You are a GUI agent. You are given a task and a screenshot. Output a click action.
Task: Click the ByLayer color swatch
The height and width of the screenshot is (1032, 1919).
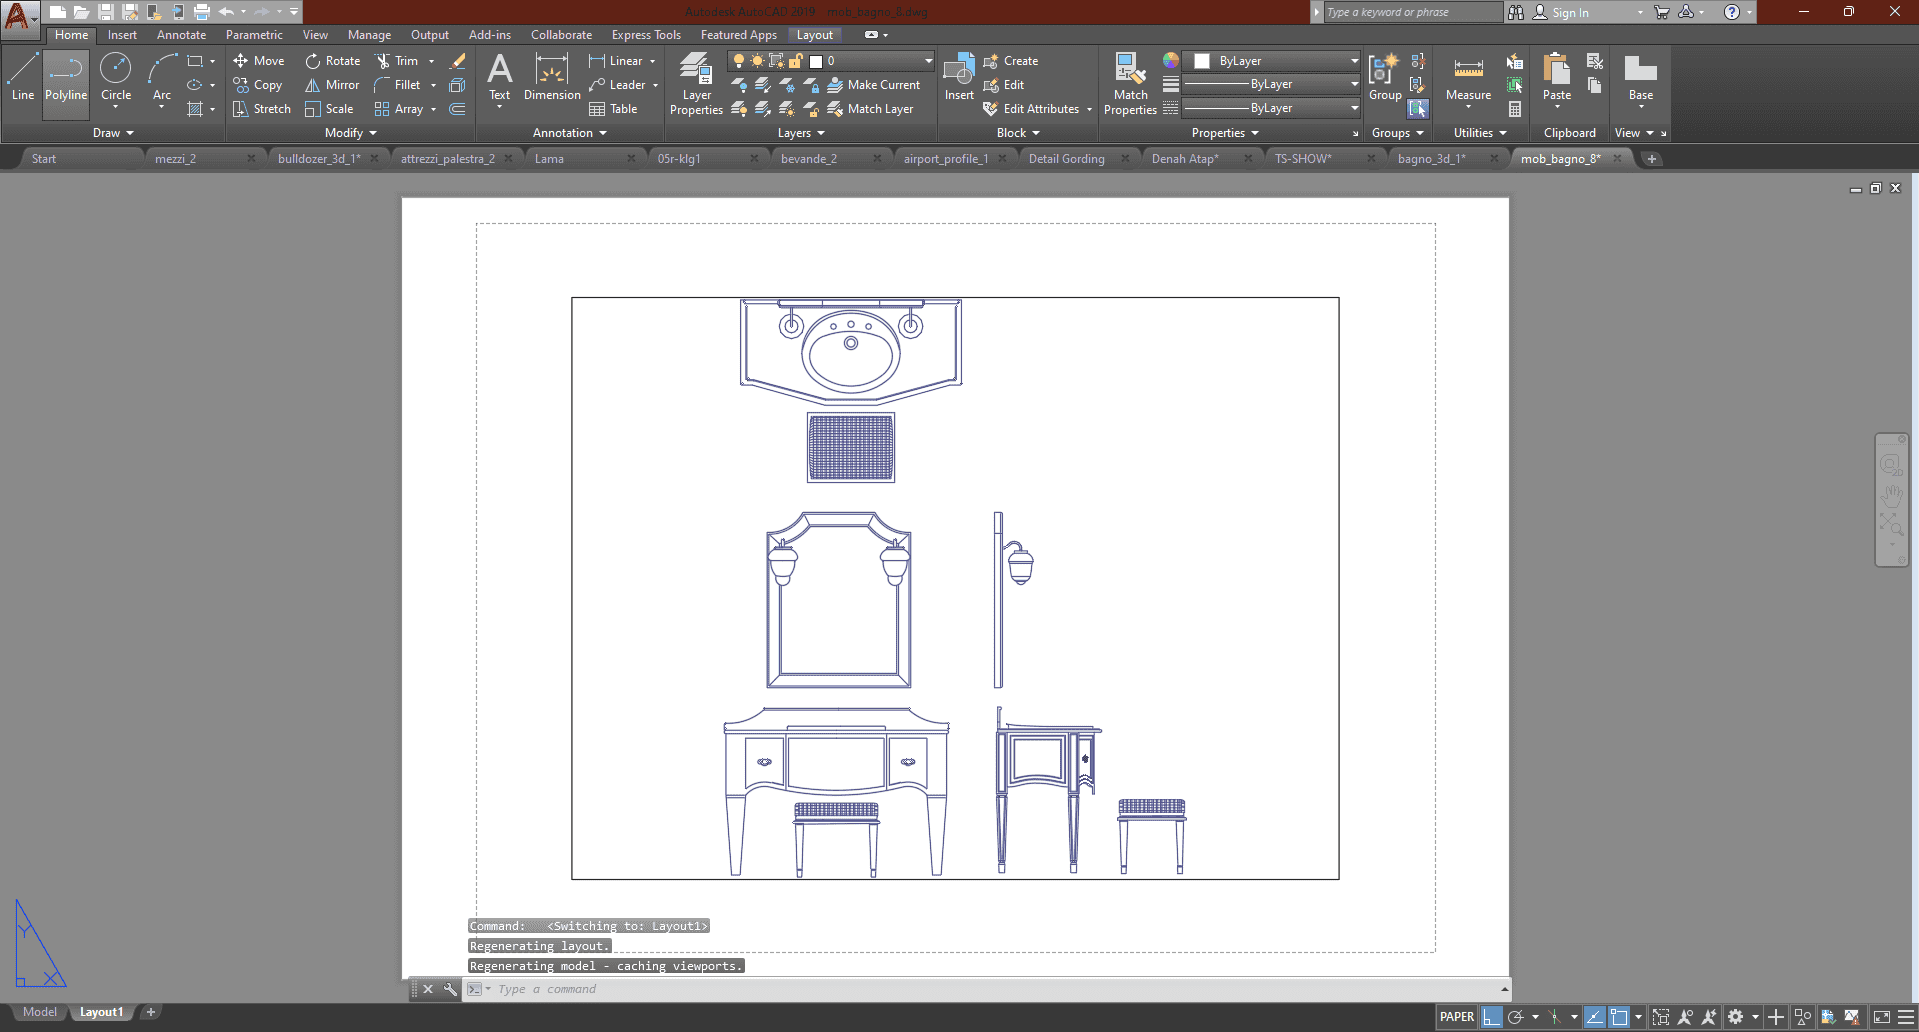[x=1202, y=61]
